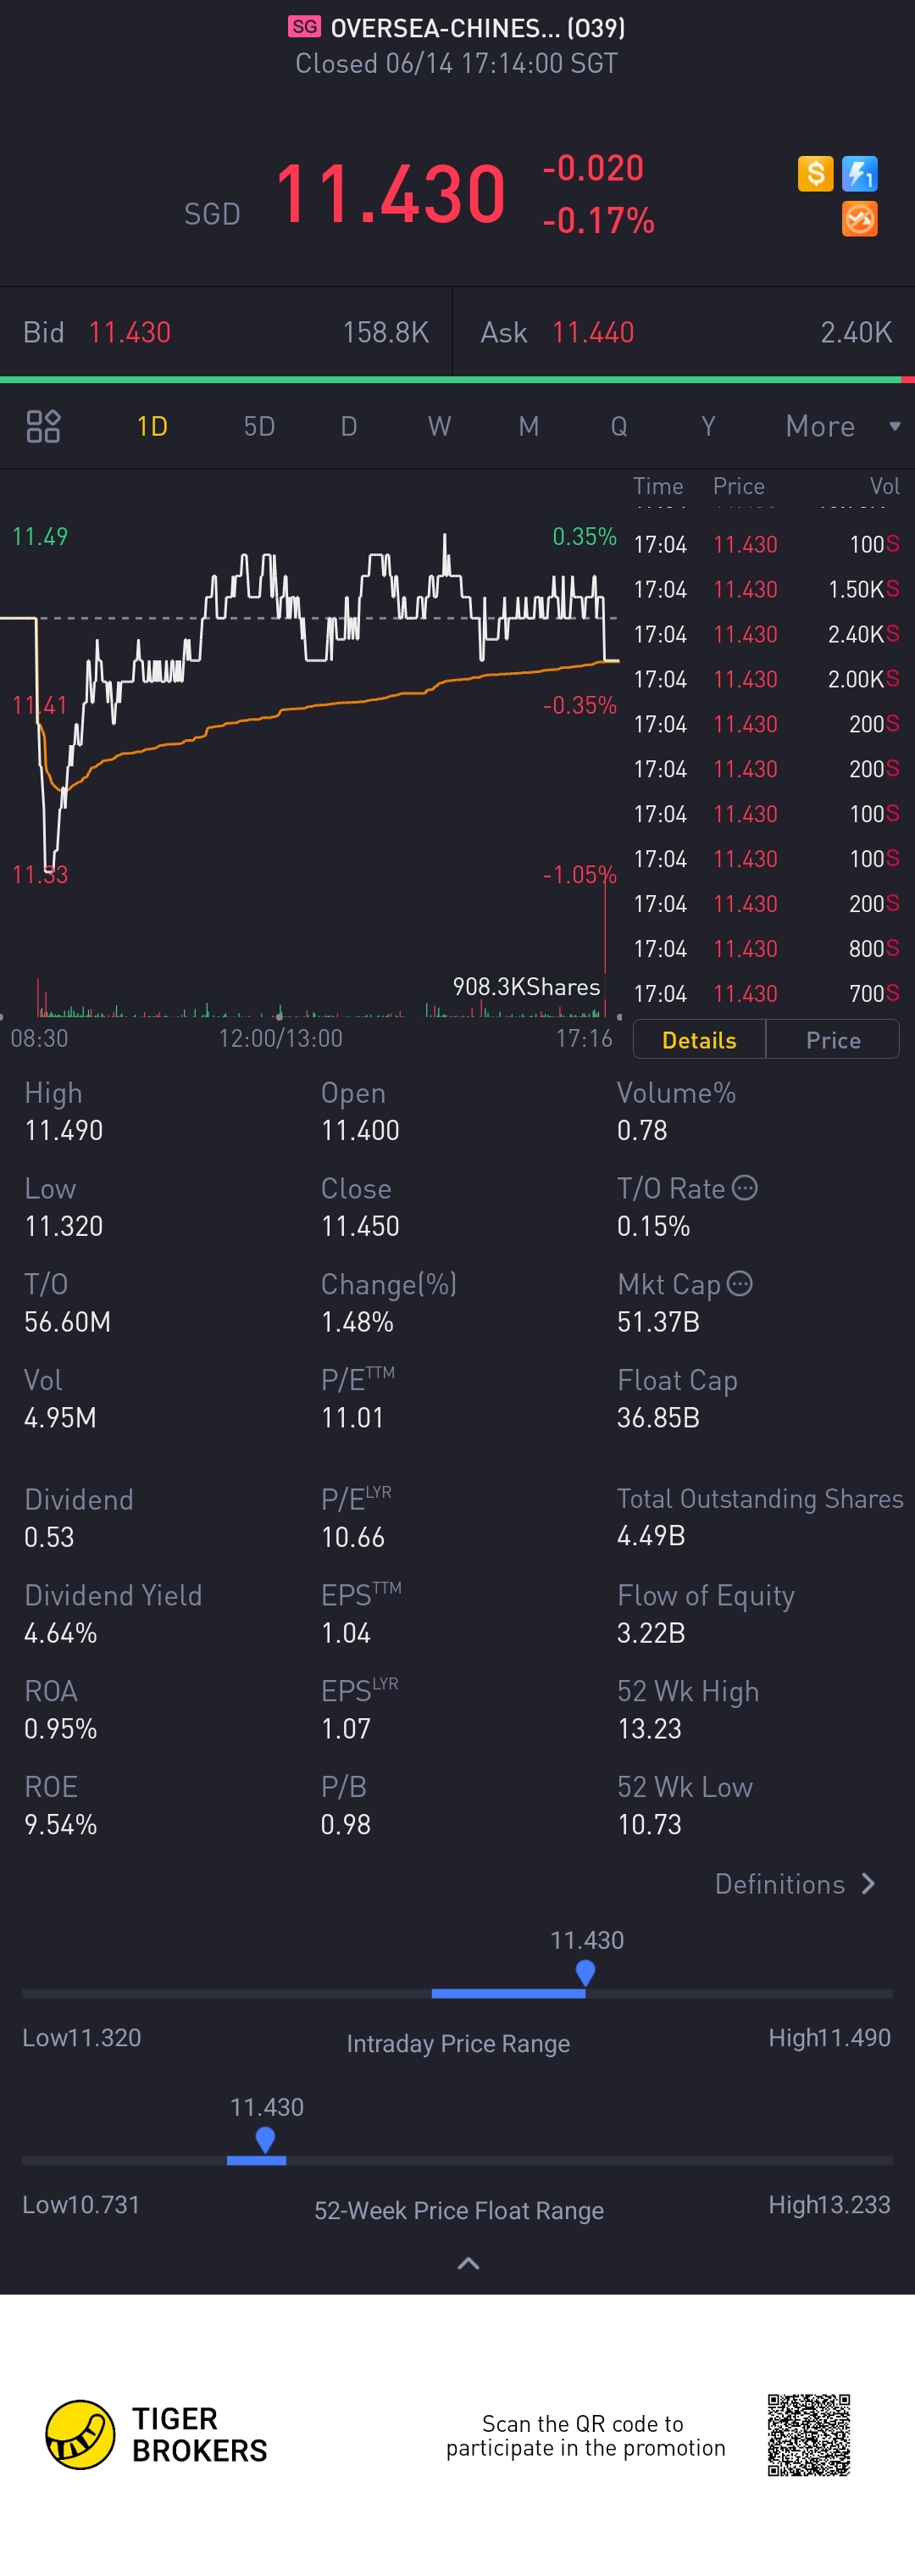Select the 5D chart period
The width and height of the screenshot is (915, 2576).
pyautogui.click(x=259, y=427)
